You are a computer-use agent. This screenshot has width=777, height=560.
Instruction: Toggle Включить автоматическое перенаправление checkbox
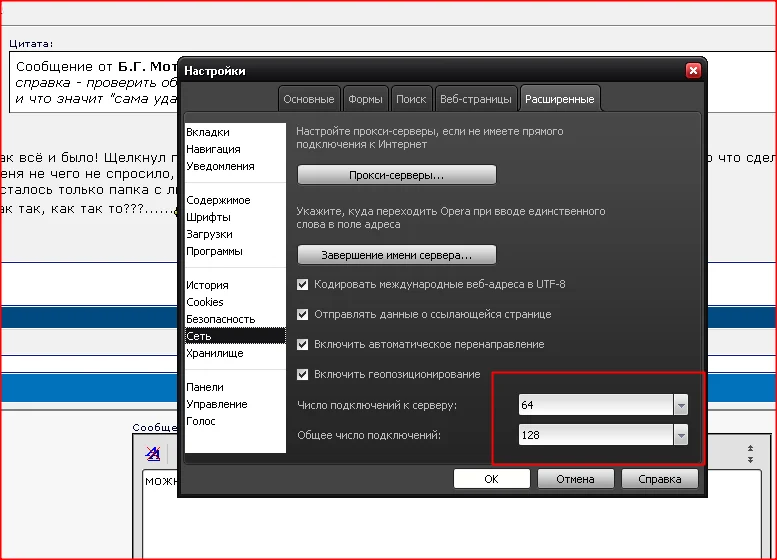tap(302, 344)
